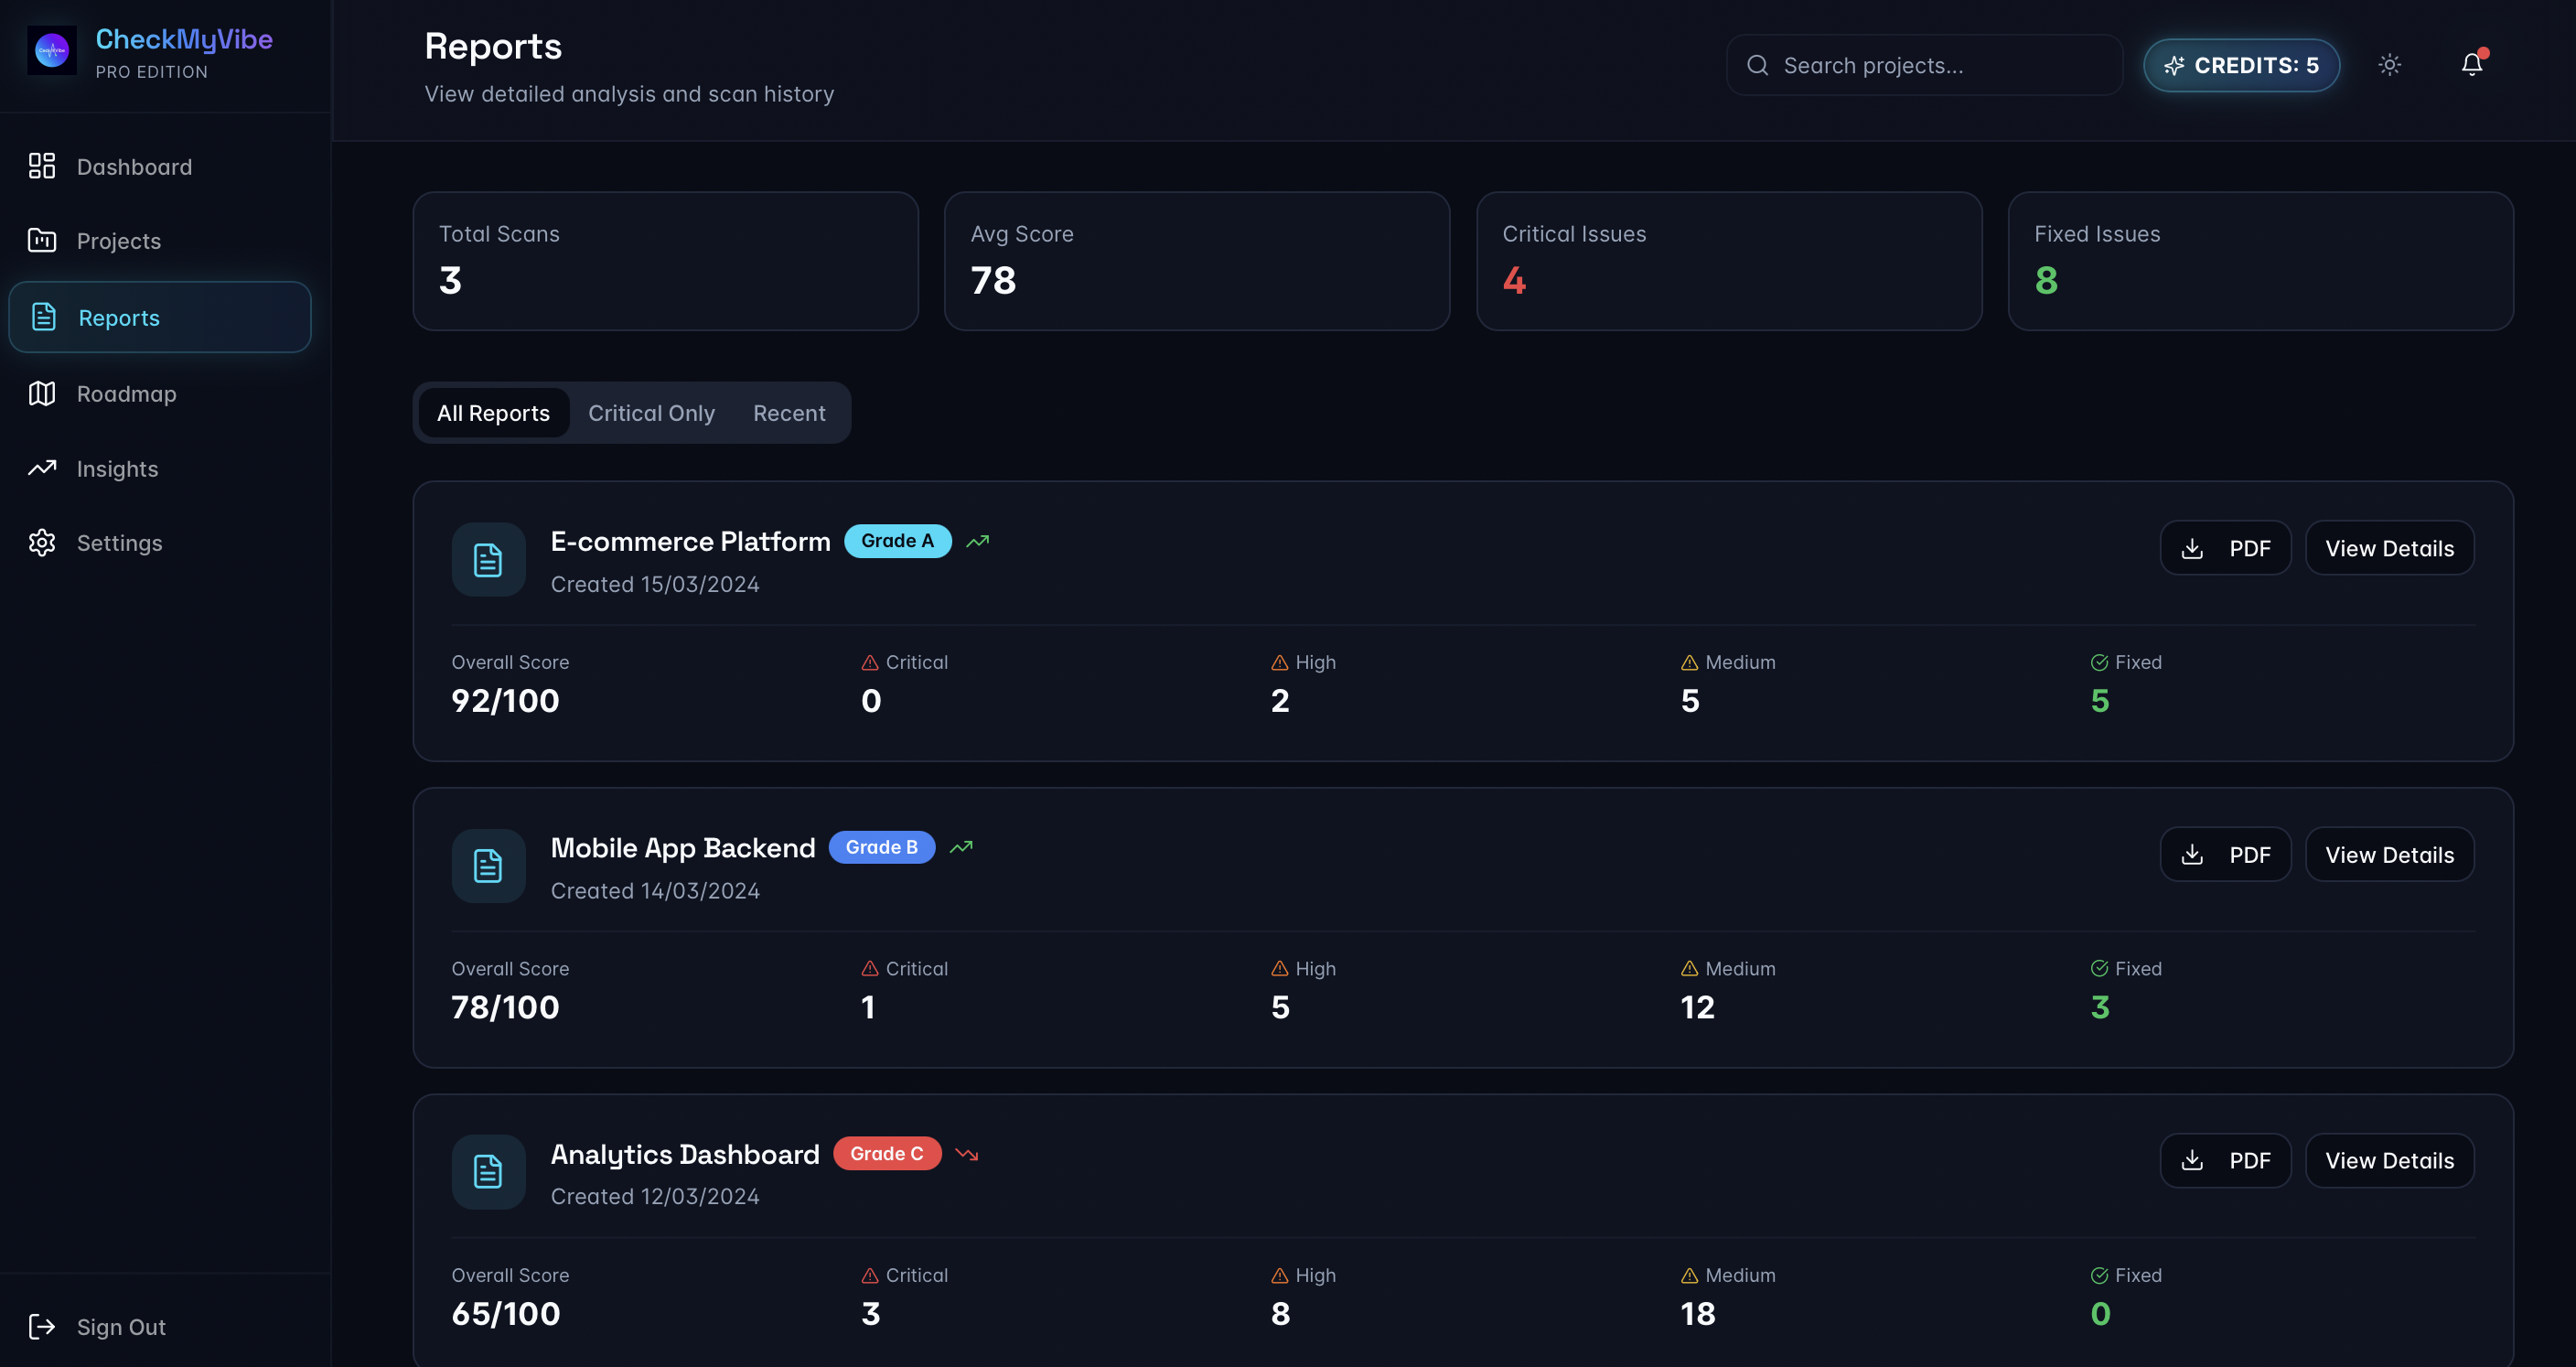Open the Roadmap page
This screenshot has width=2576, height=1367.
pyautogui.click(x=126, y=394)
